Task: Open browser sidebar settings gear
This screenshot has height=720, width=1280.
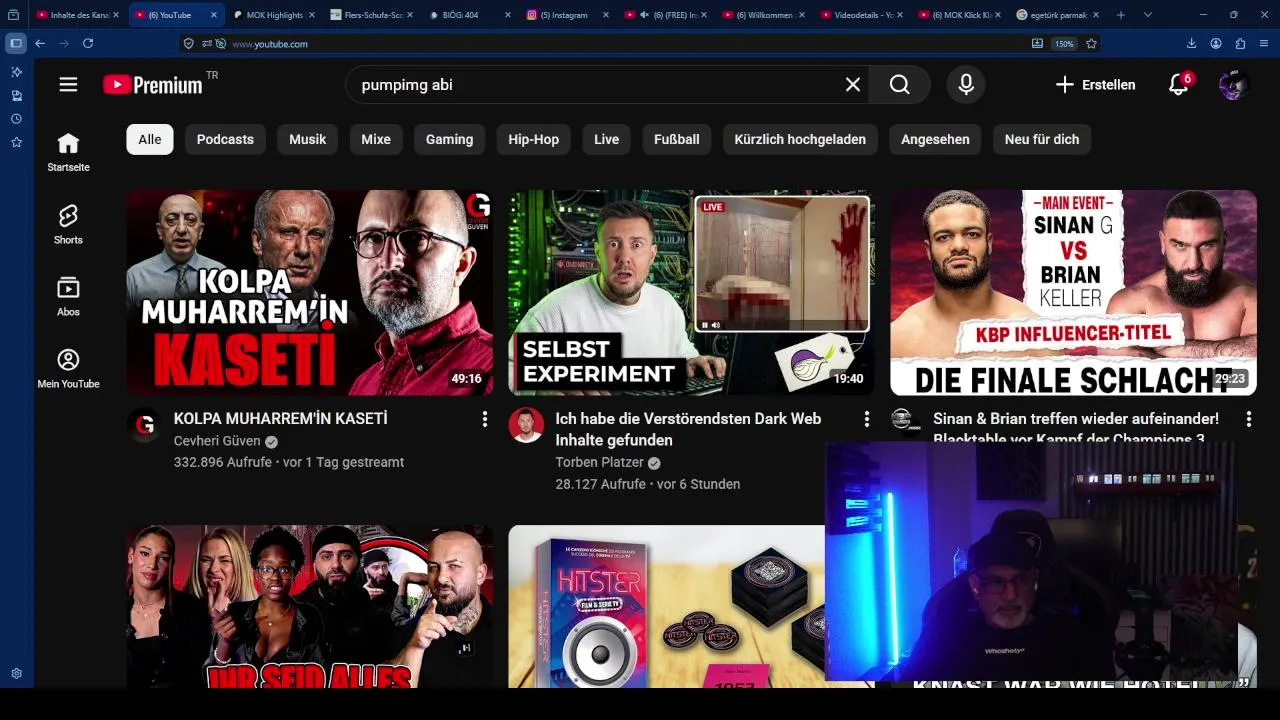Action: (x=16, y=674)
